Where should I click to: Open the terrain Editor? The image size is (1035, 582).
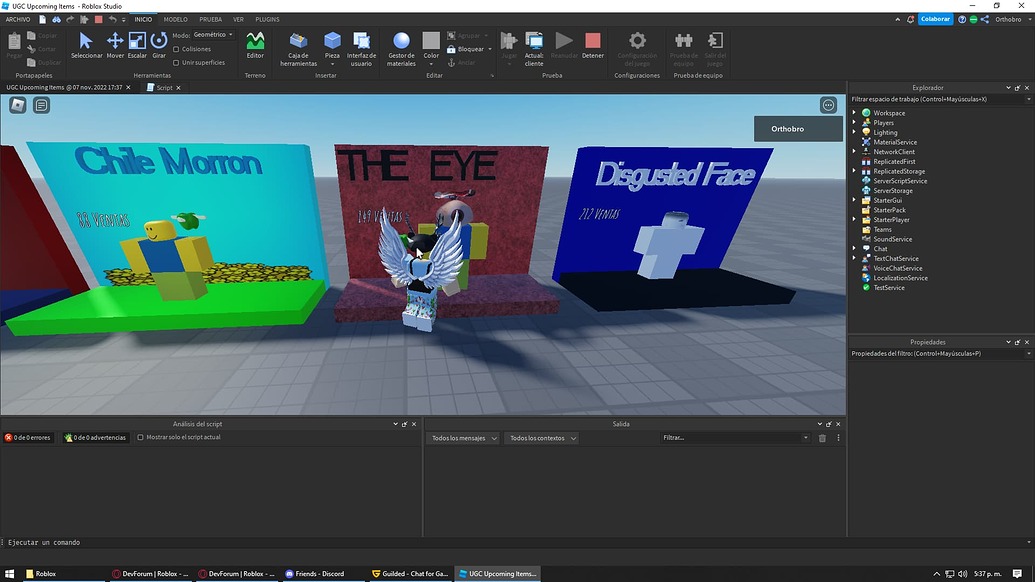(255, 45)
